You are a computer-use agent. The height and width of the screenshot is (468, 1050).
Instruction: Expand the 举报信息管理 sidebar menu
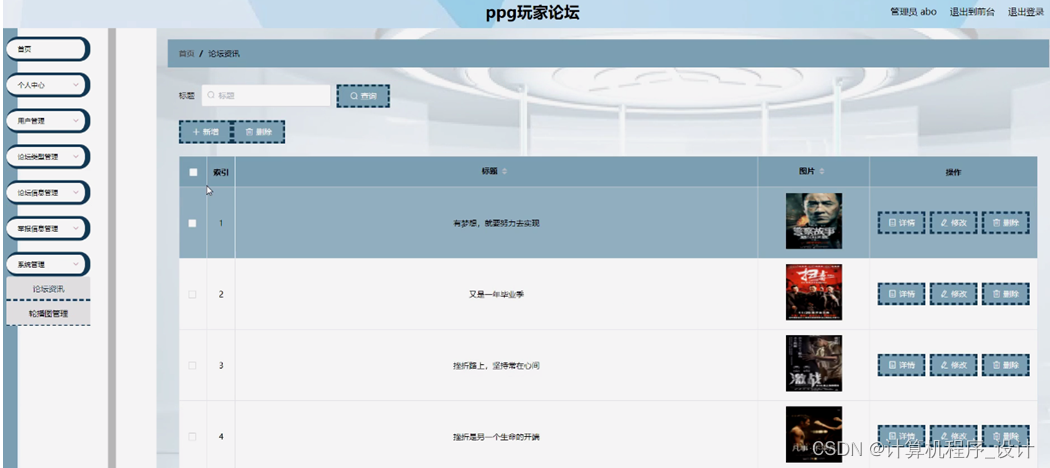pos(48,228)
